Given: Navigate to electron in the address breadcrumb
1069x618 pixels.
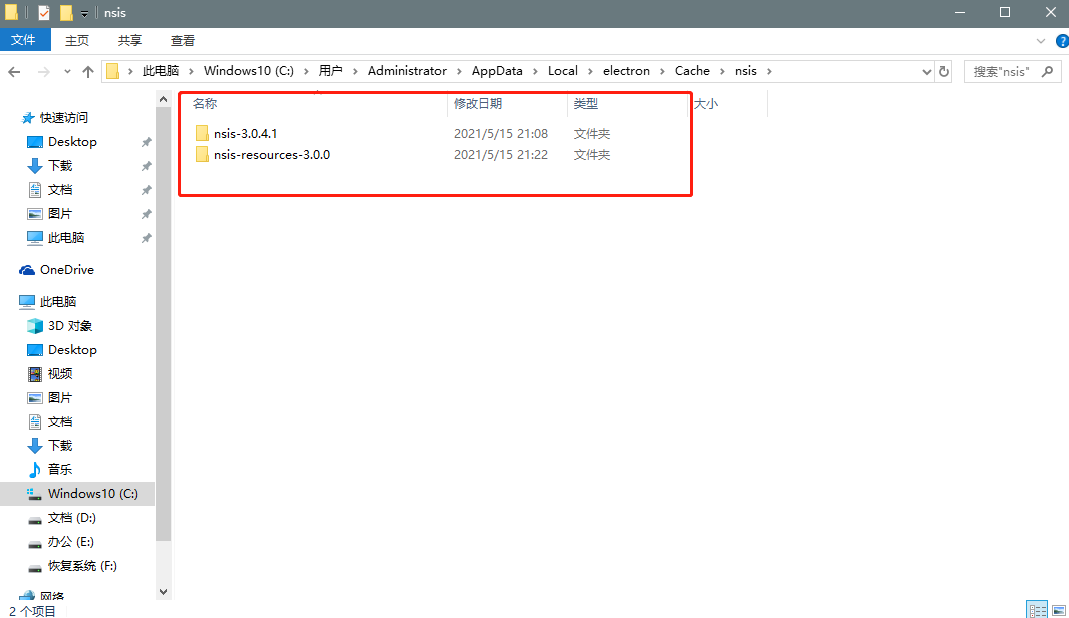Looking at the screenshot, I should coord(626,70).
